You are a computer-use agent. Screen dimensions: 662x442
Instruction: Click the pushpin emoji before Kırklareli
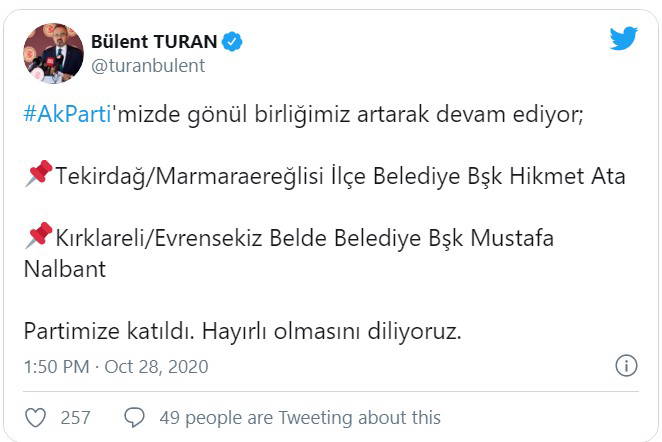[x=38, y=238]
